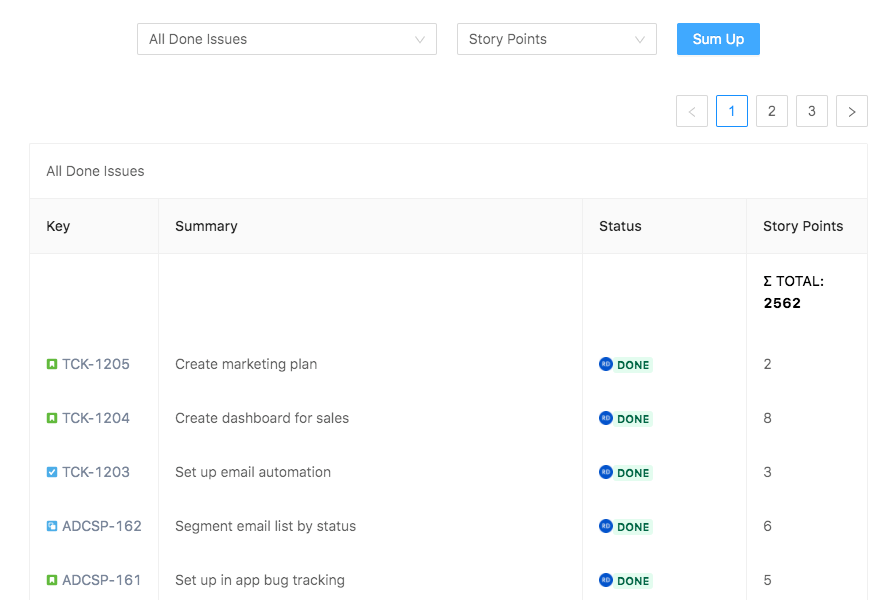Go to page 3 of results

812,111
